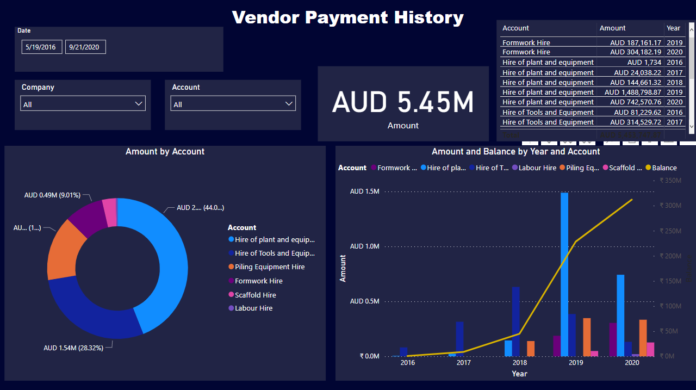Screen dimensions: 696x390
Task: Select the orange 2018 bar
Action: 531,348
